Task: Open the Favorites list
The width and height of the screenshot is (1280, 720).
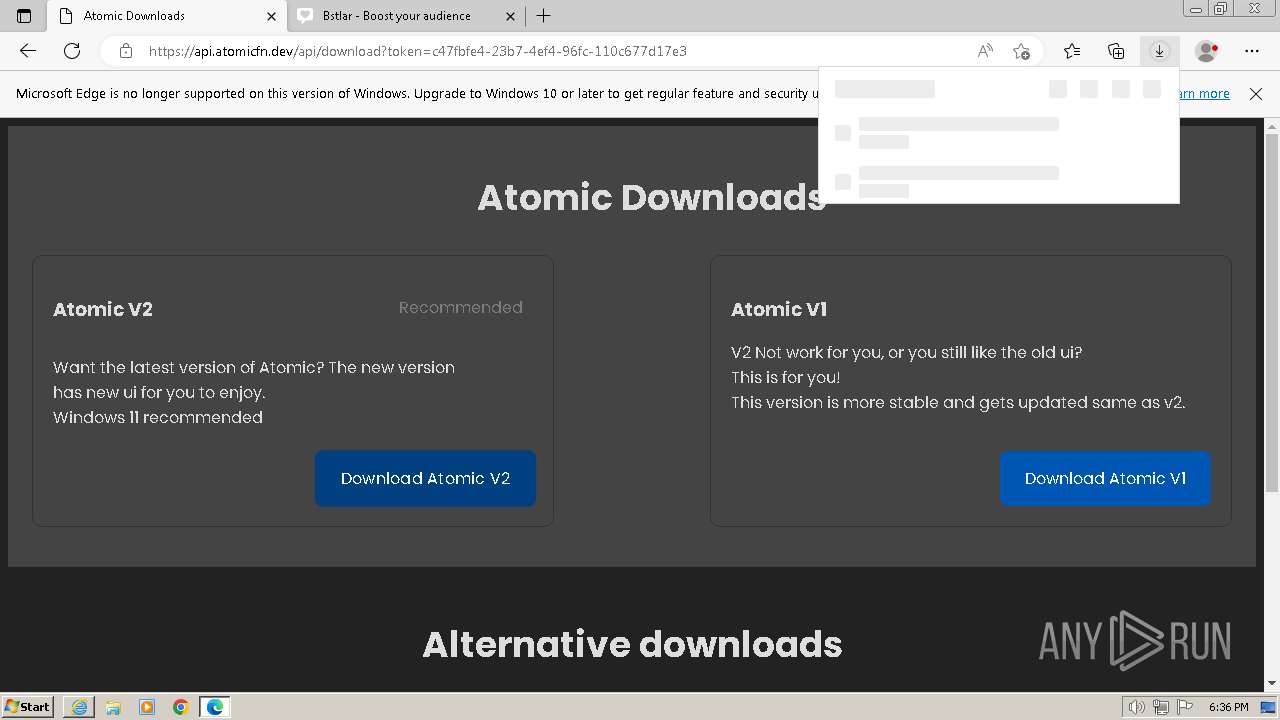Action: tap(1072, 51)
